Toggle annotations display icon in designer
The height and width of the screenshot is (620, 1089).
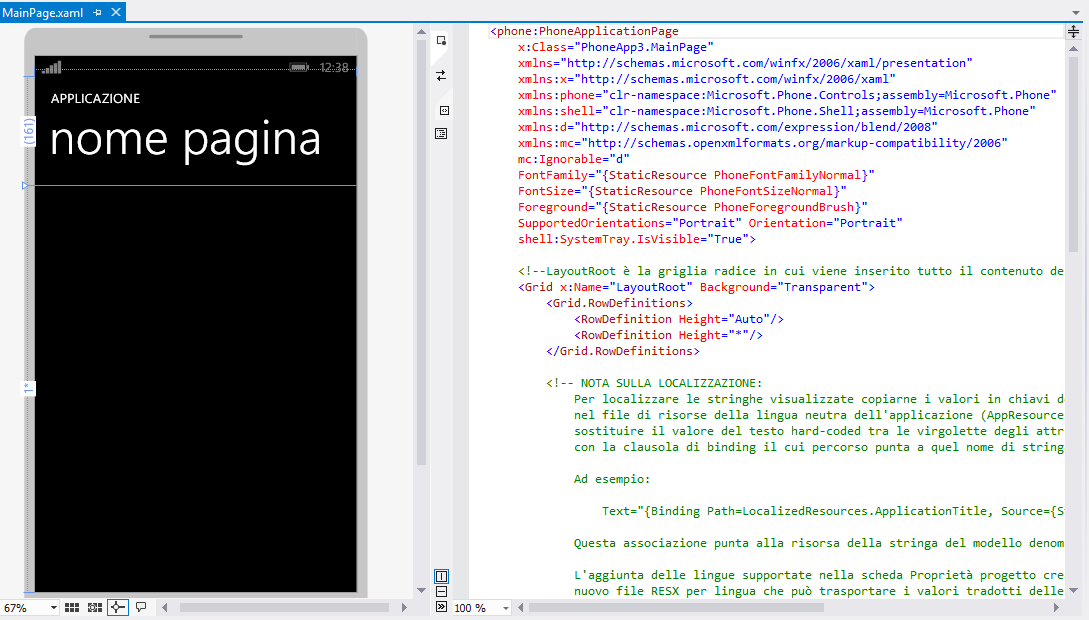pos(141,608)
